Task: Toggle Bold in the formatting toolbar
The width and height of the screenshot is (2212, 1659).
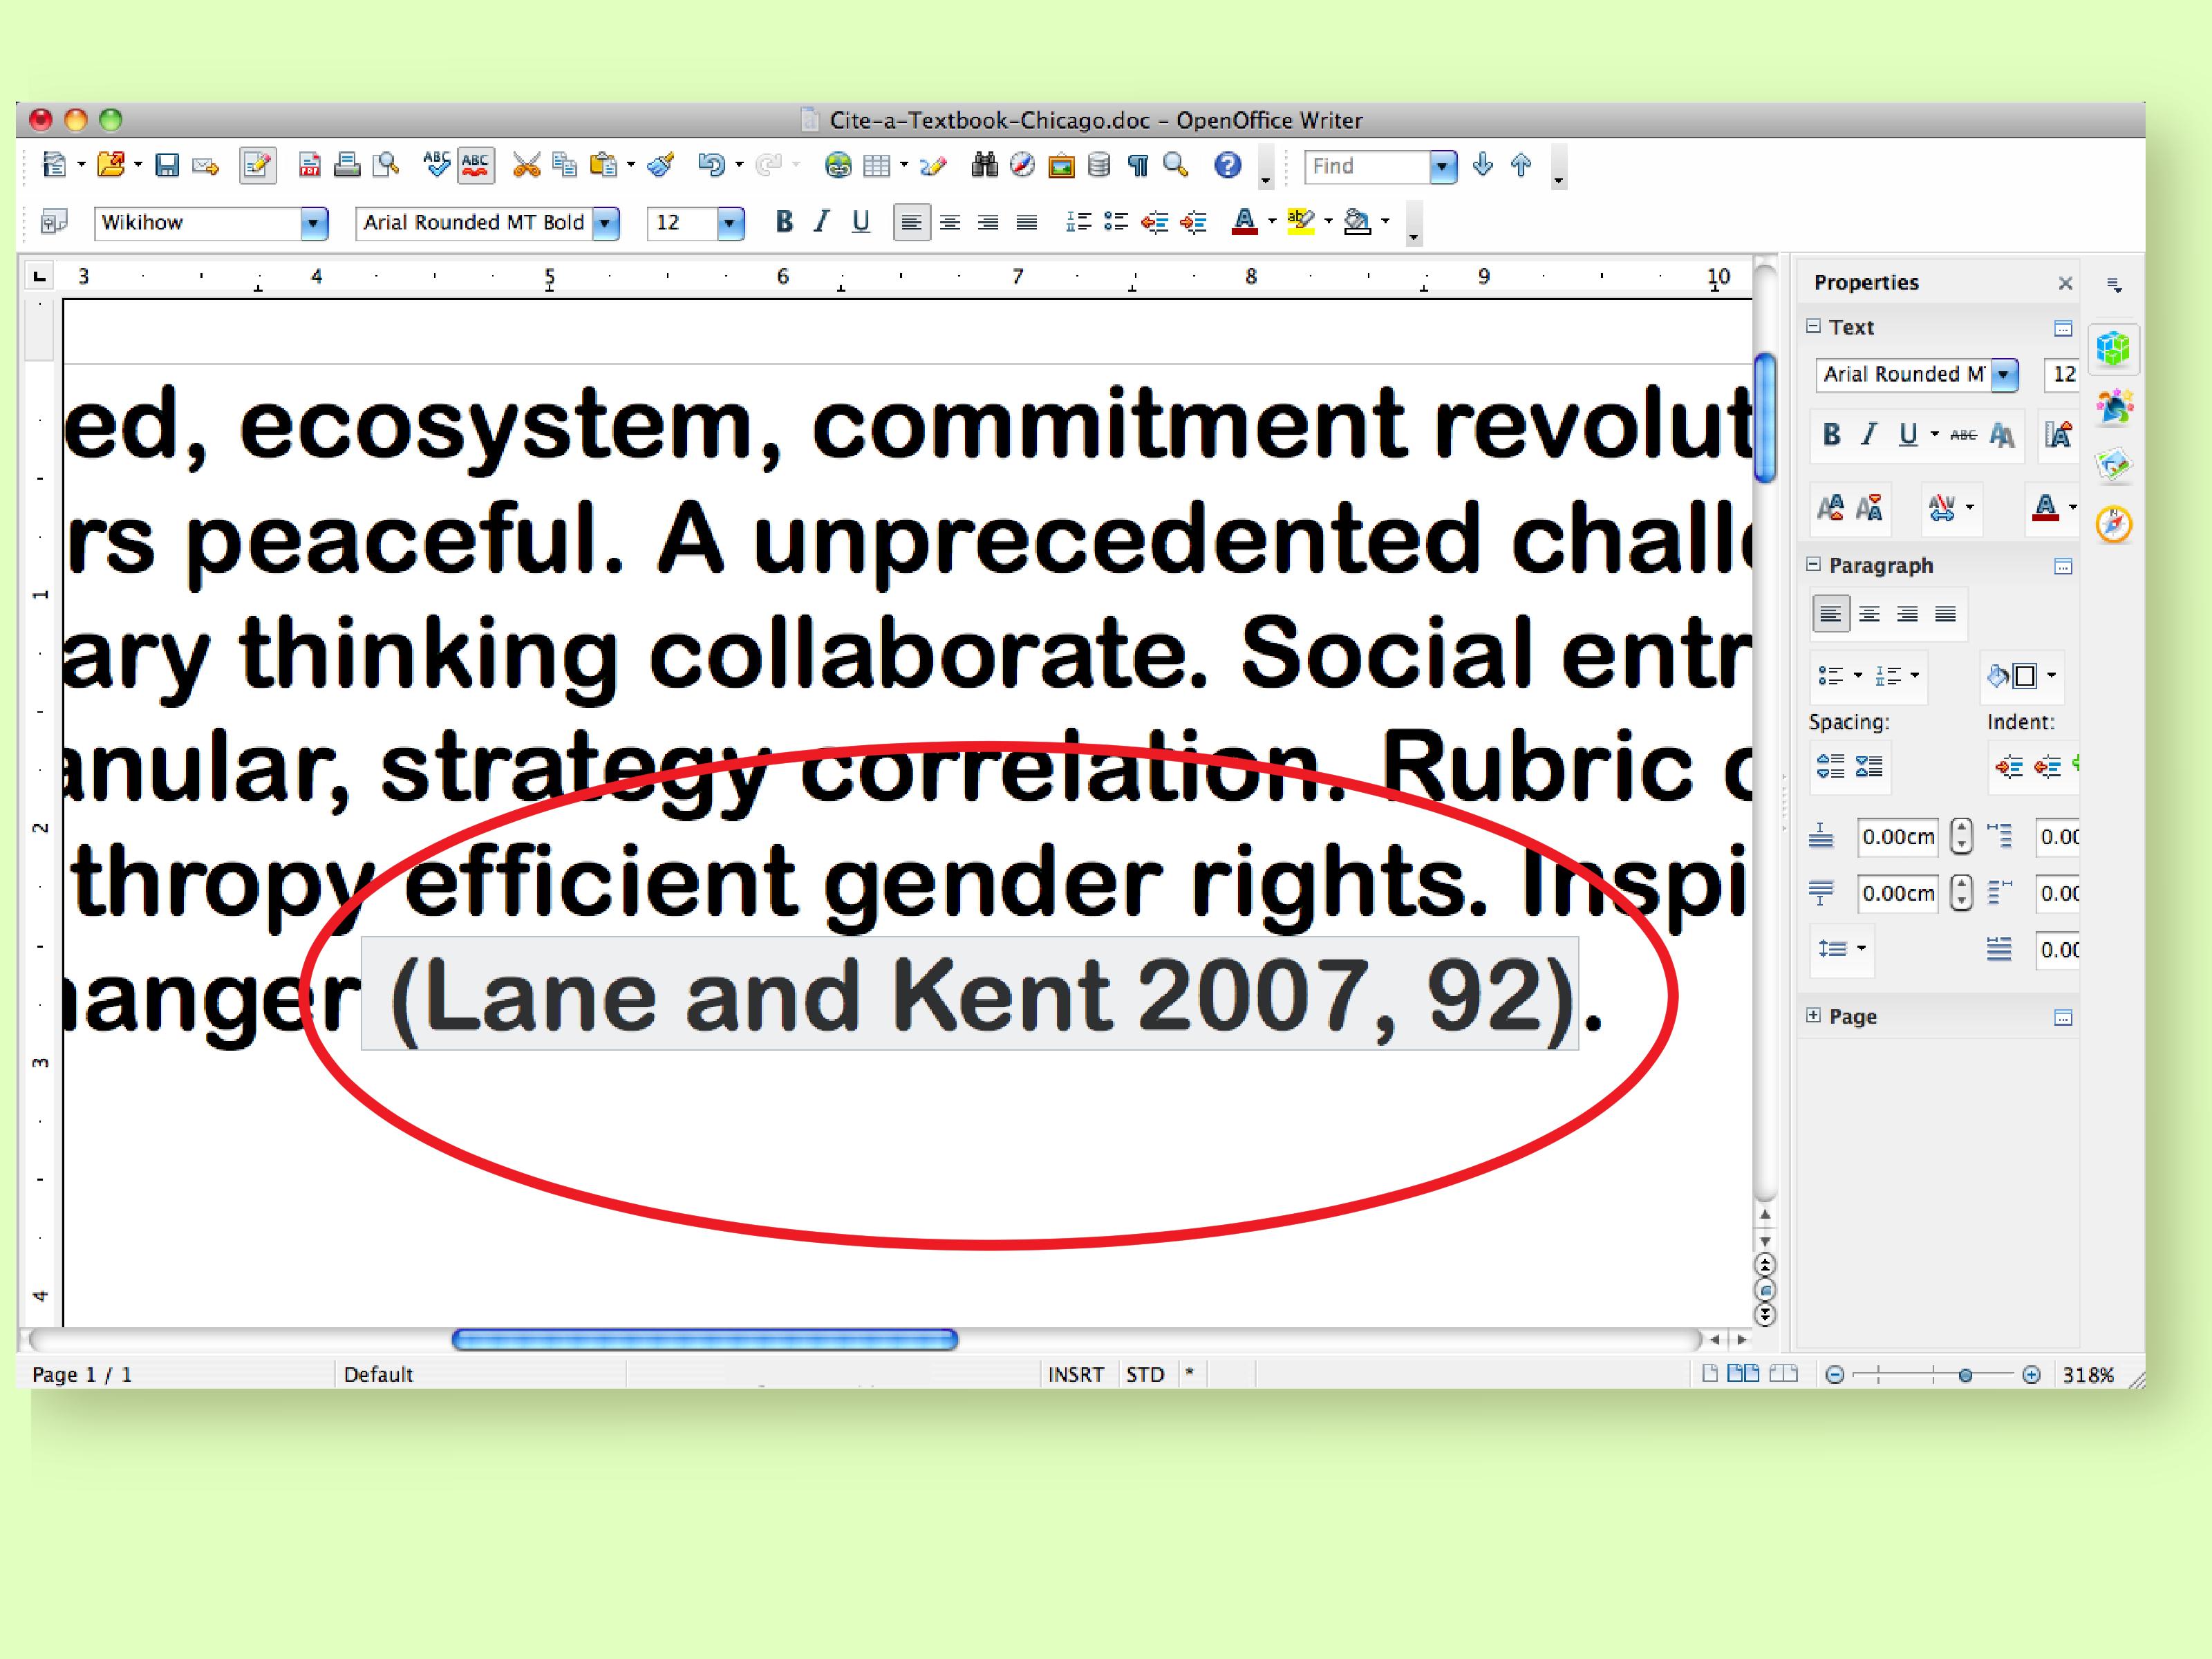Action: (x=784, y=222)
